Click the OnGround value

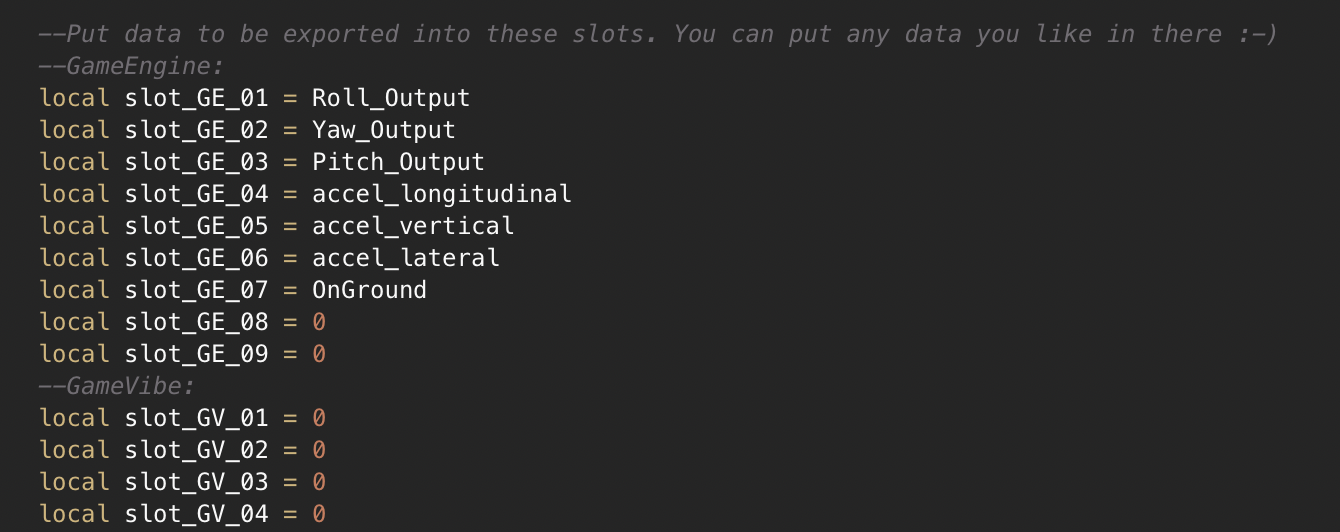pyautogui.click(x=369, y=290)
